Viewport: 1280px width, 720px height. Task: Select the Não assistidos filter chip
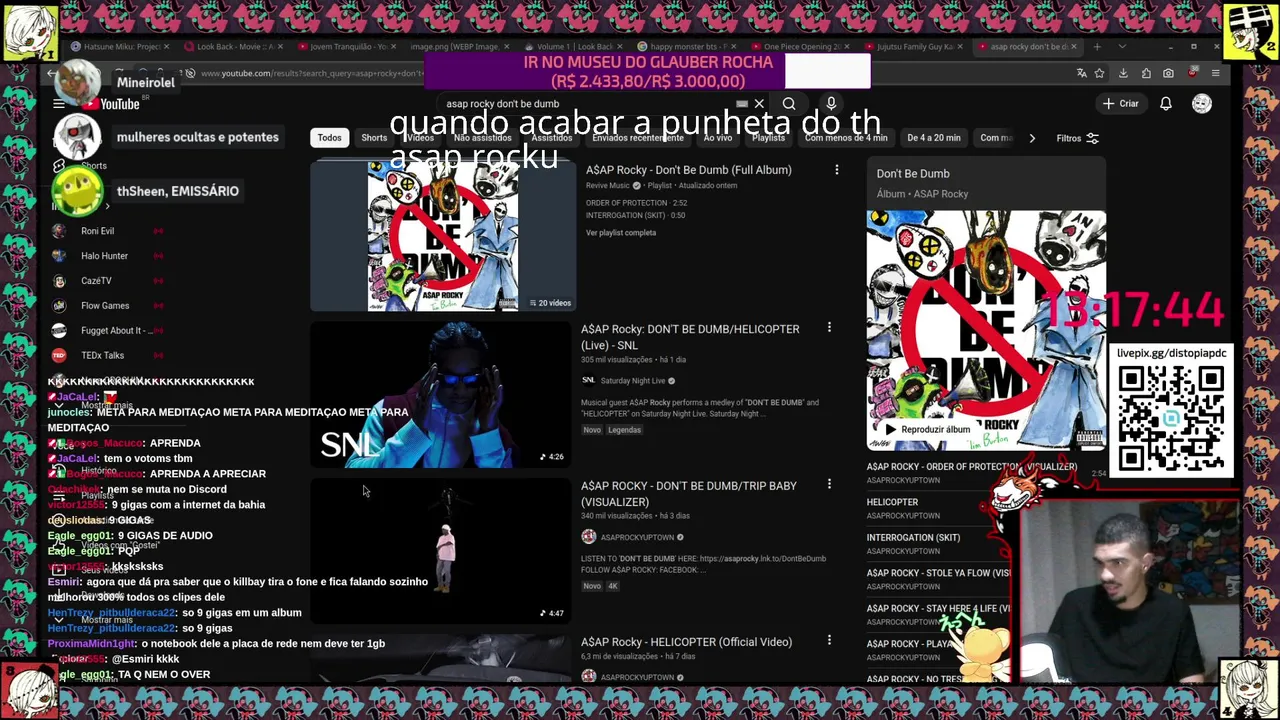click(483, 138)
